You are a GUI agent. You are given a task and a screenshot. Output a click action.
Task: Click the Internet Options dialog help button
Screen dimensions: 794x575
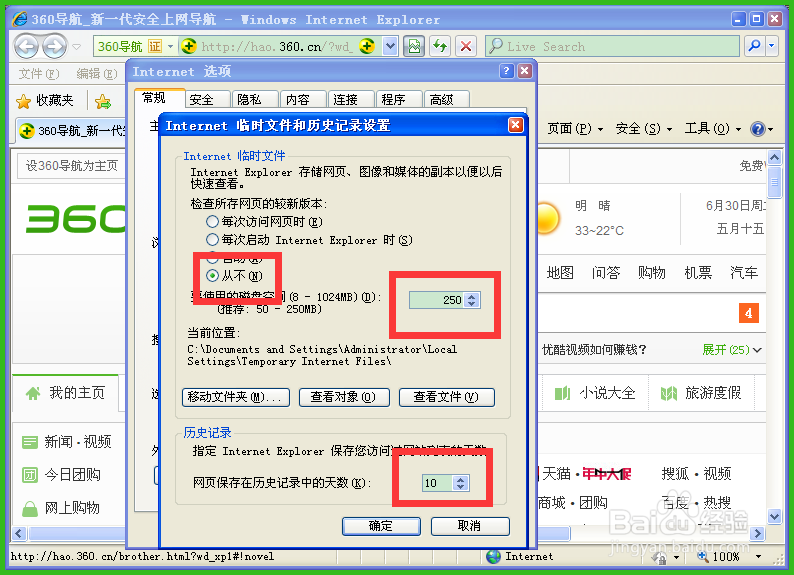coord(506,71)
